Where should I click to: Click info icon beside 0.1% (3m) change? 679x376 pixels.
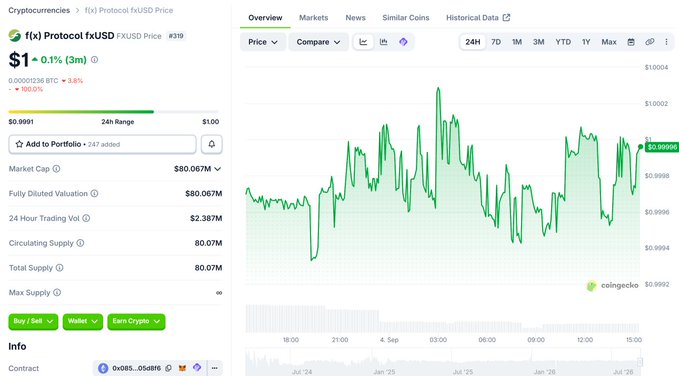pos(94,60)
